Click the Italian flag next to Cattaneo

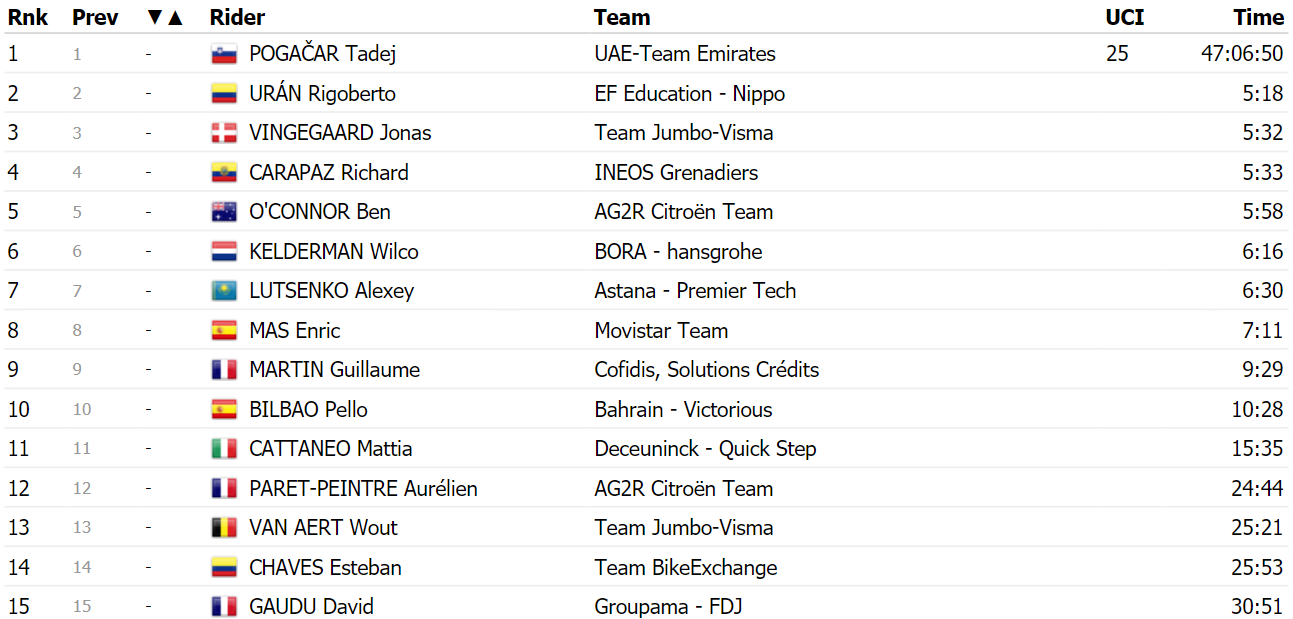(x=224, y=450)
